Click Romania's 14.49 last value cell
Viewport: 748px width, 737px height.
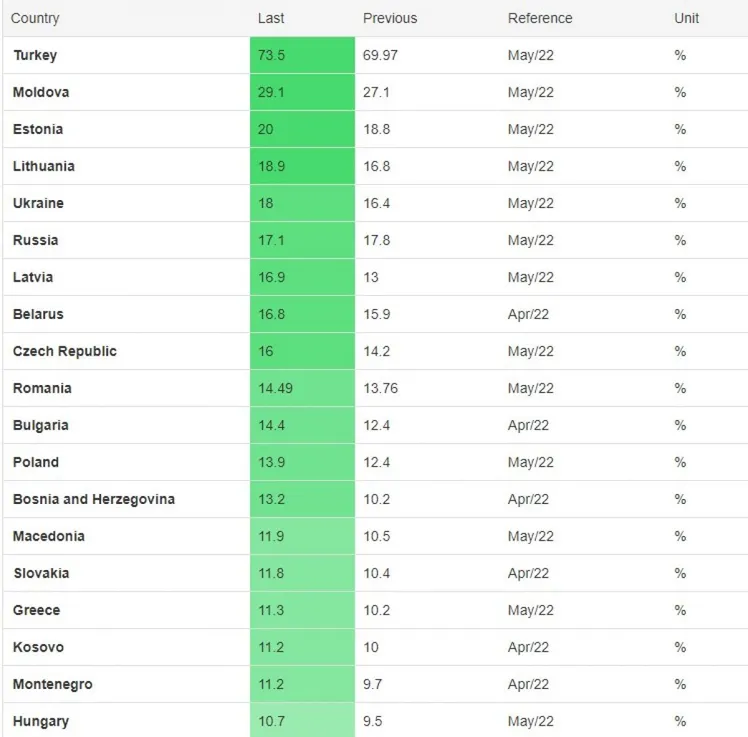tap(302, 389)
